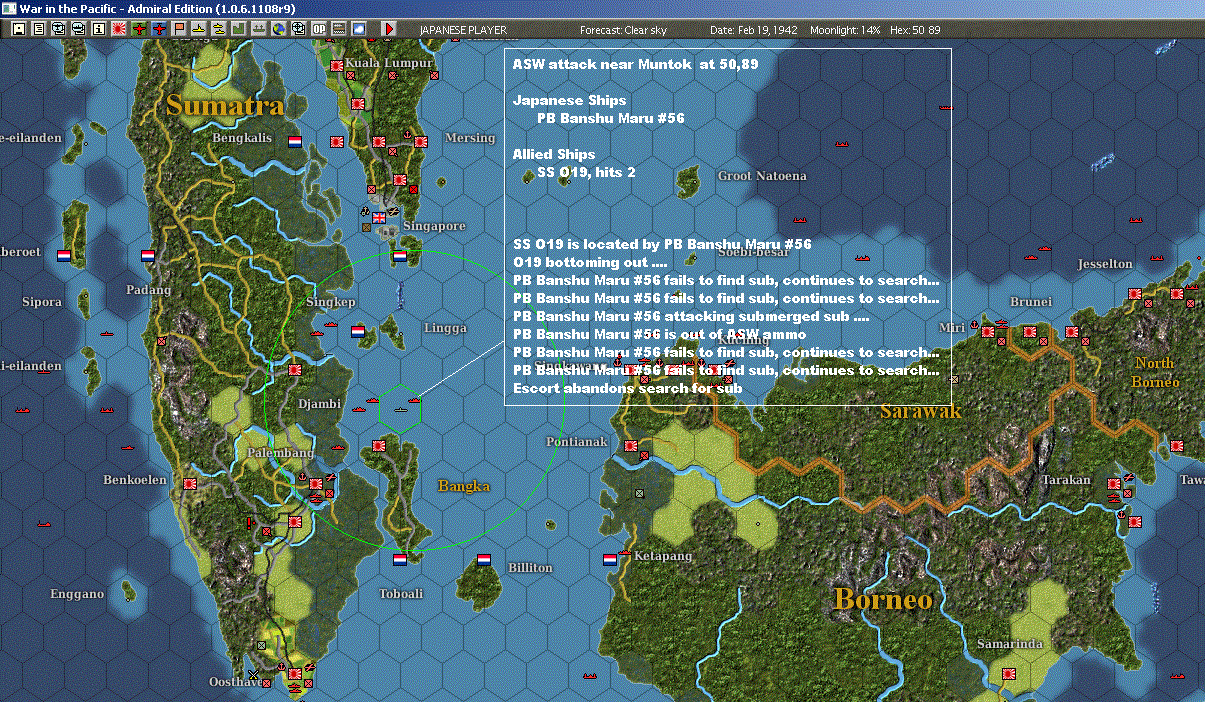Screen dimensions: 1205x702
Task: Click the Sarawak region label
Action: click(x=920, y=411)
